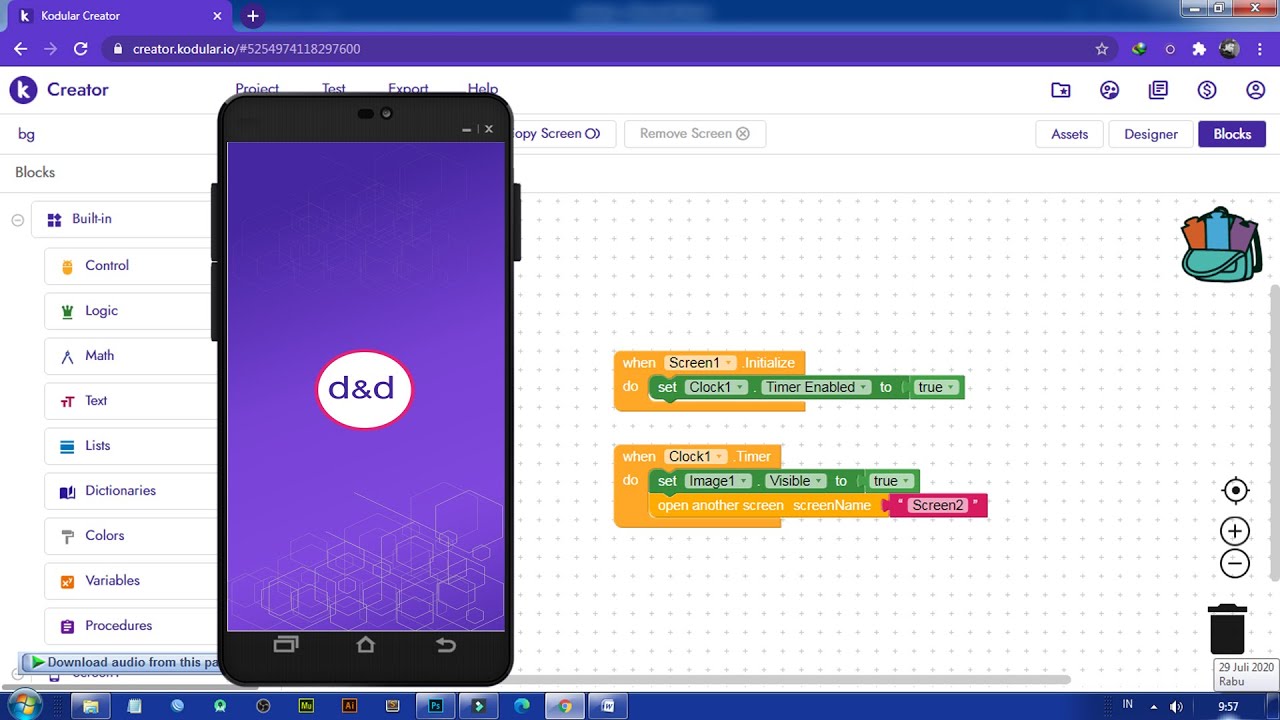Open the Chrome extensions puzzle icon
Viewport: 1280px width, 720px height.
[x=1199, y=49]
